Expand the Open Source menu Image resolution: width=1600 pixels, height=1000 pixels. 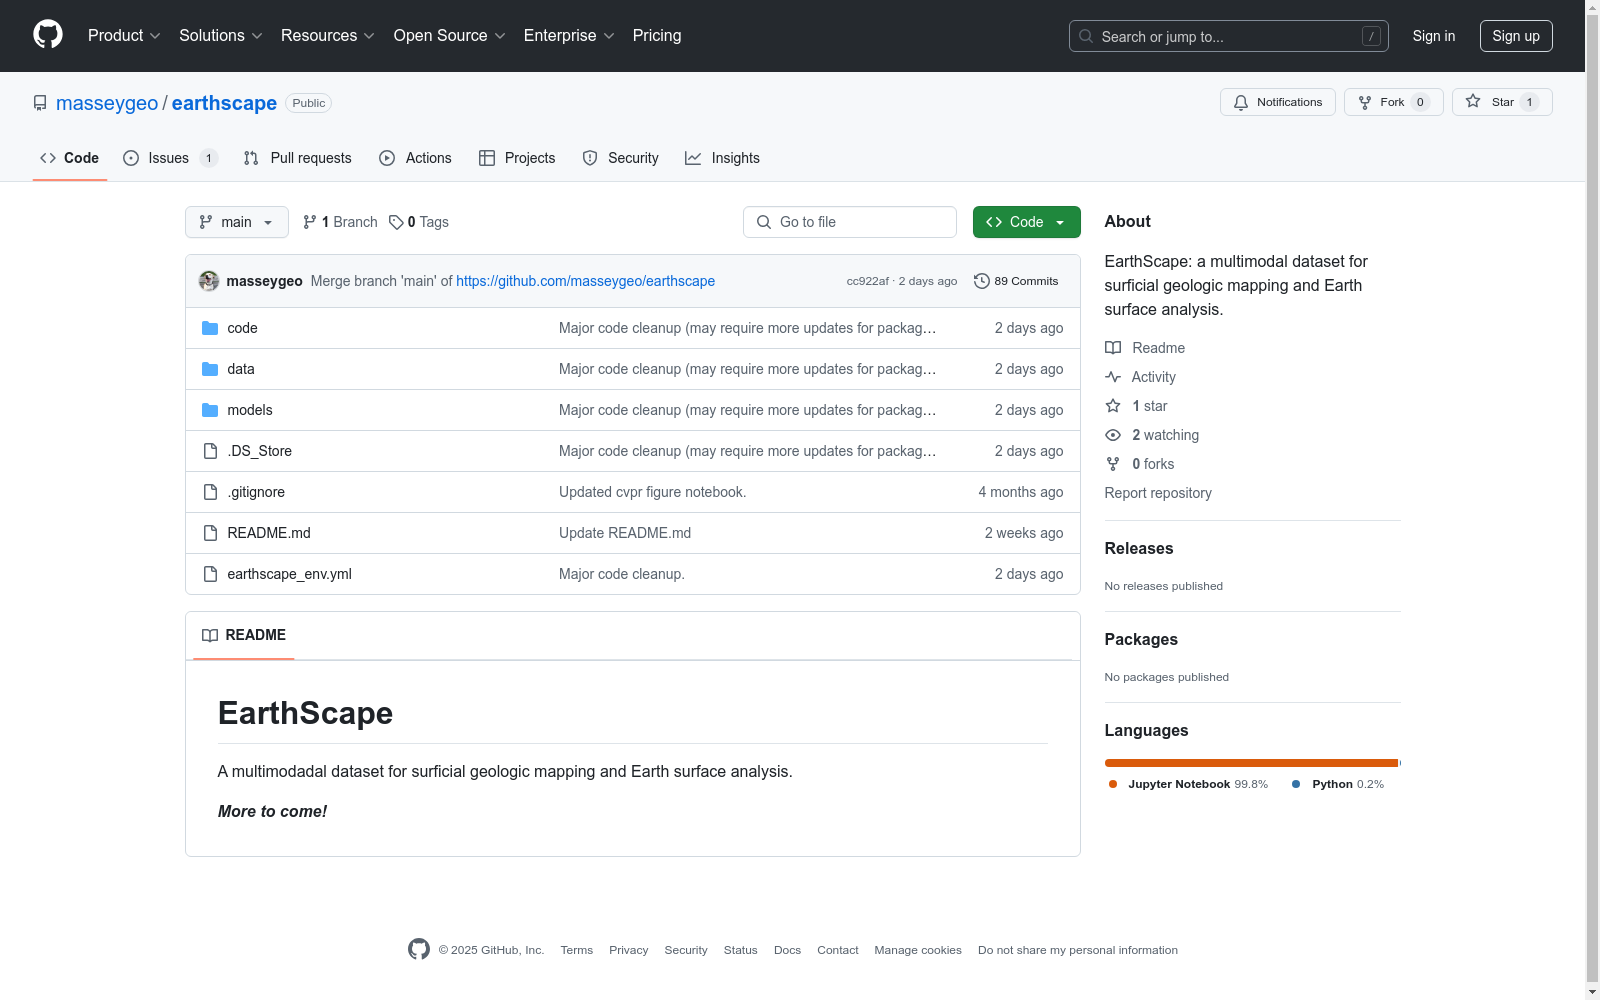pos(450,36)
